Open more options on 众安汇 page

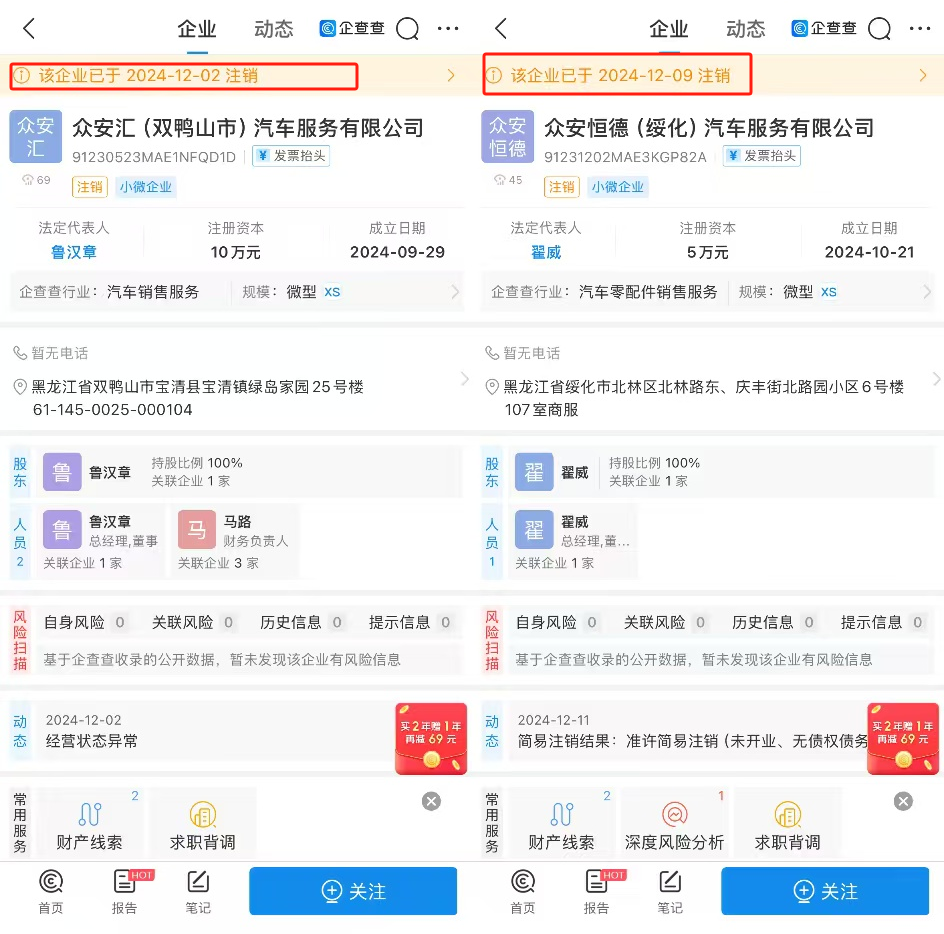[x=448, y=28]
